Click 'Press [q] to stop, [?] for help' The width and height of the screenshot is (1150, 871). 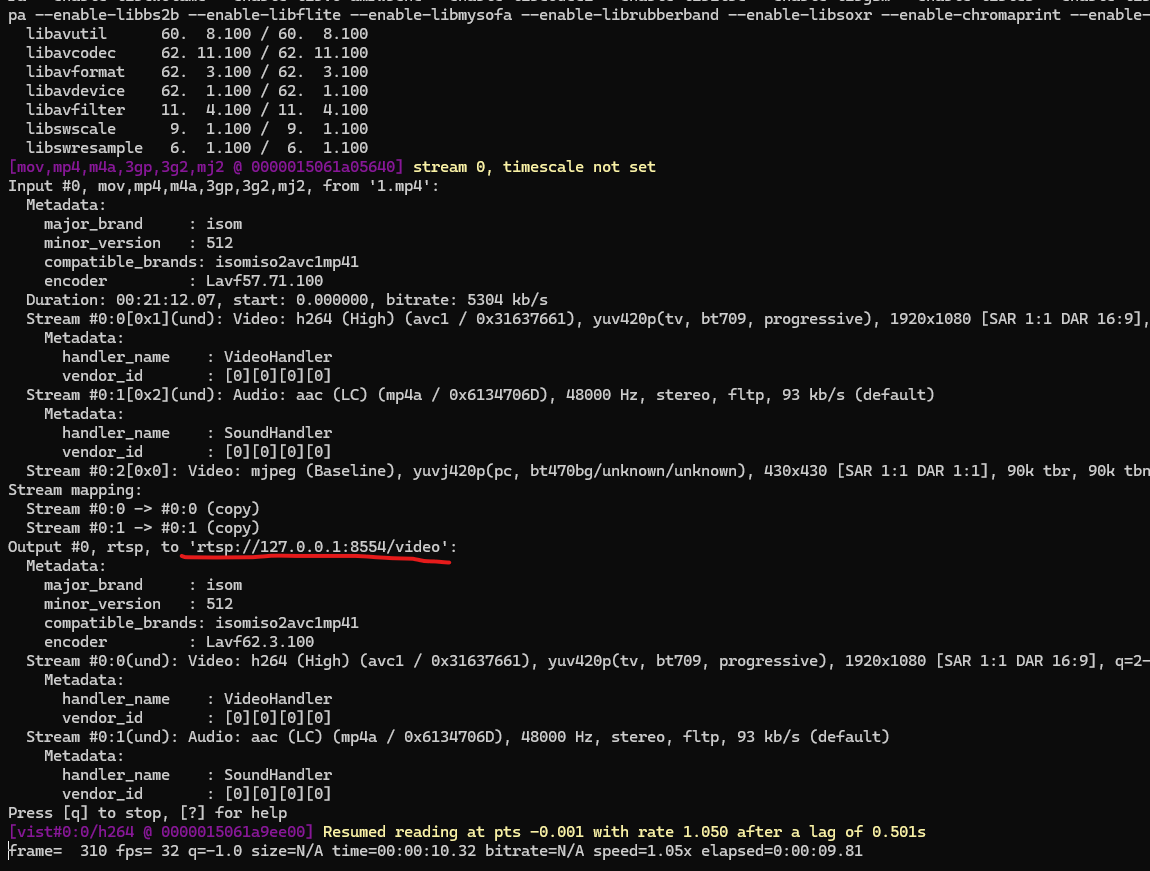pos(147,813)
